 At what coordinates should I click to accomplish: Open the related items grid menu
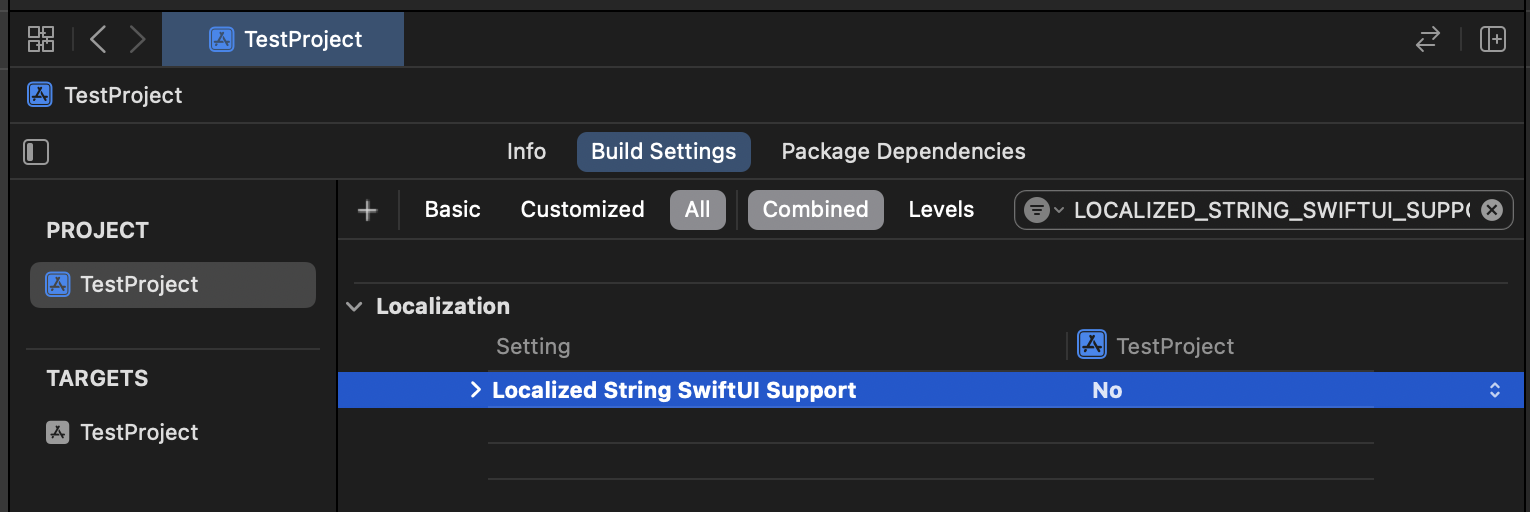pyautogui.click(x=41, y=40)
